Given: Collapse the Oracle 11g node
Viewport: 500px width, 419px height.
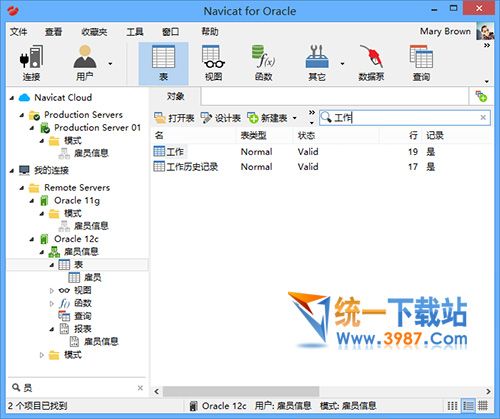Looking at the screenshot, I should tap(32, 201).
